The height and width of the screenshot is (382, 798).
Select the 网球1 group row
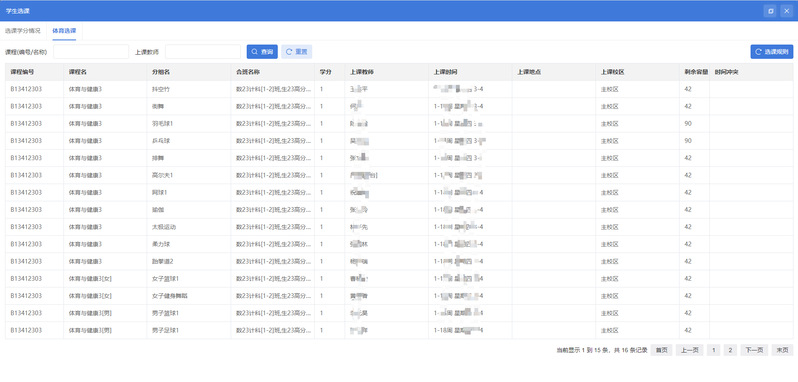coord(399,192)
